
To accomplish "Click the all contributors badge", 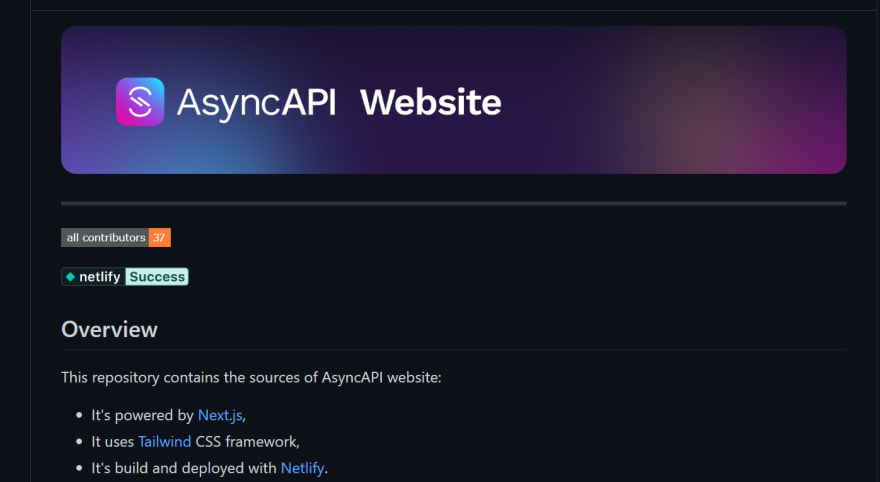I will pyautogui.click(x=116, y=237).
